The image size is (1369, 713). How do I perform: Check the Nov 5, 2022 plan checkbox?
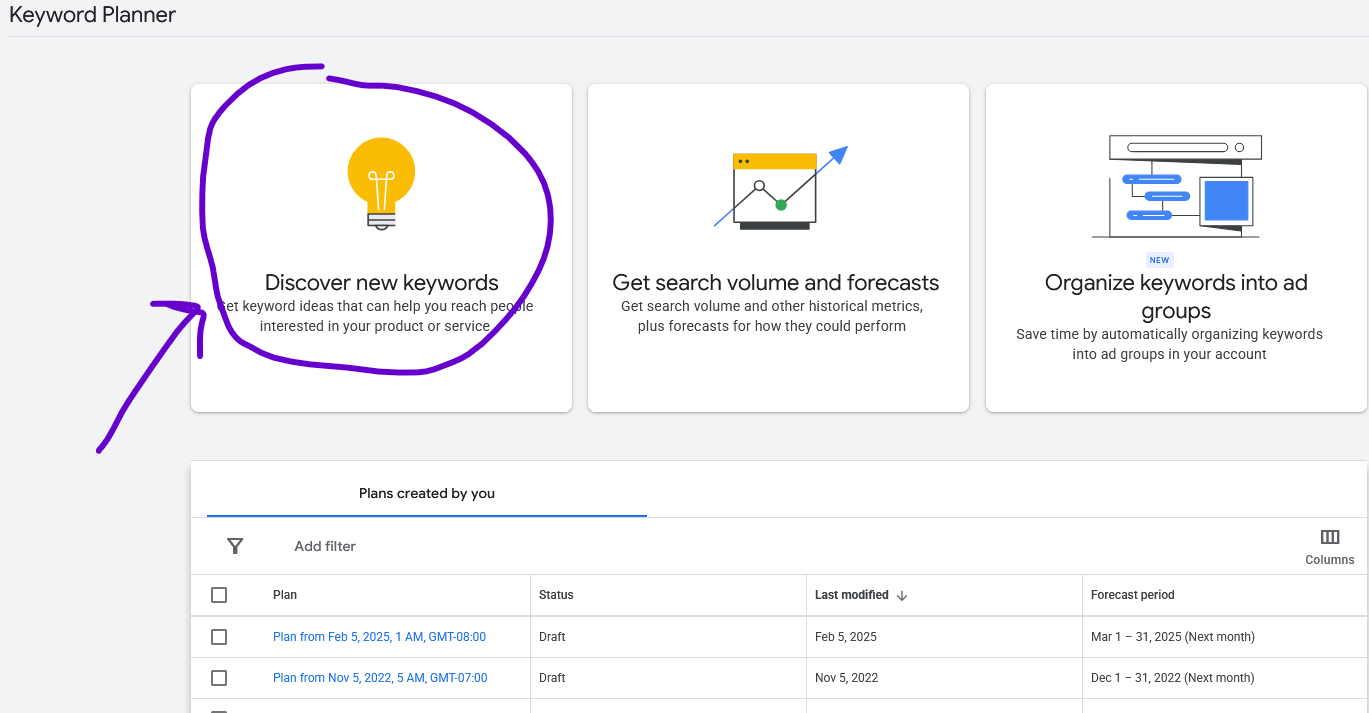[x=220, y=678]
